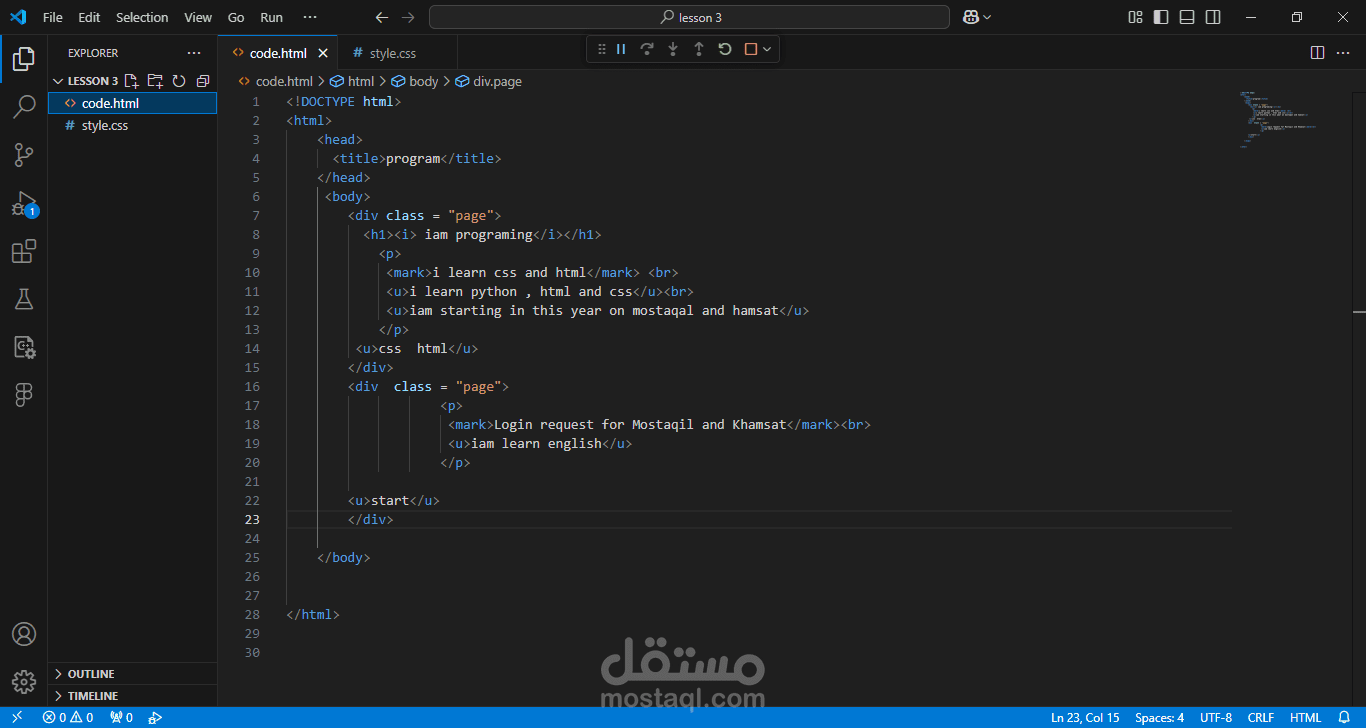
Task: Open the Copilot chat dropdown arrow
Action: [x=988, y=17]
